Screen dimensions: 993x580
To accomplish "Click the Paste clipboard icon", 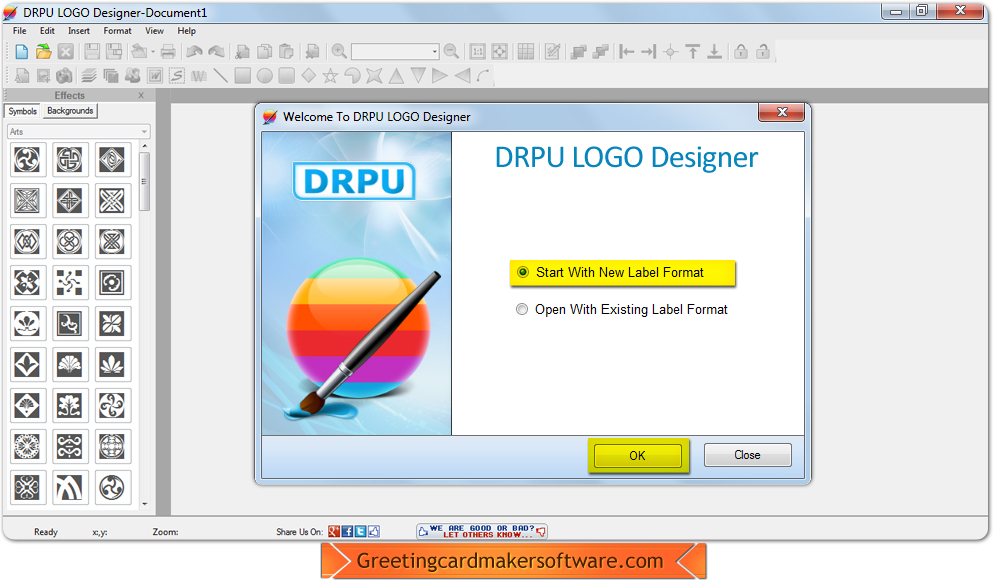I will (286, 52).
